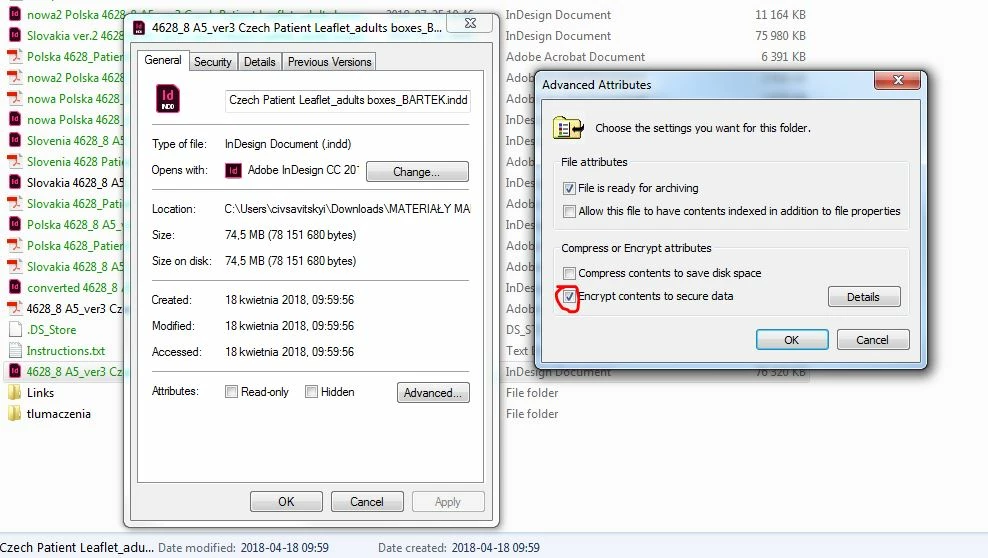Enable the contents indexed checkbox
Viewport: 988px width, 558px height.
click(x=569, y=212)
